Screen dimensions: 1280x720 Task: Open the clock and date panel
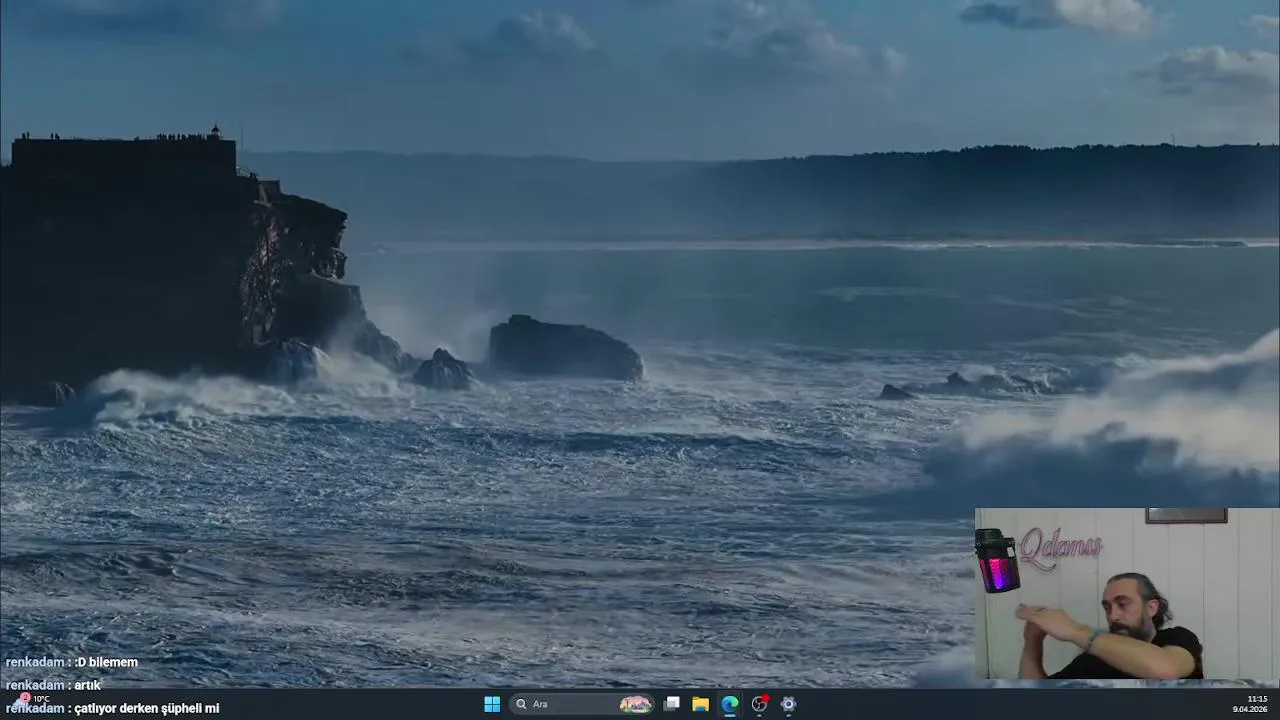click(x=1250, y=704)
